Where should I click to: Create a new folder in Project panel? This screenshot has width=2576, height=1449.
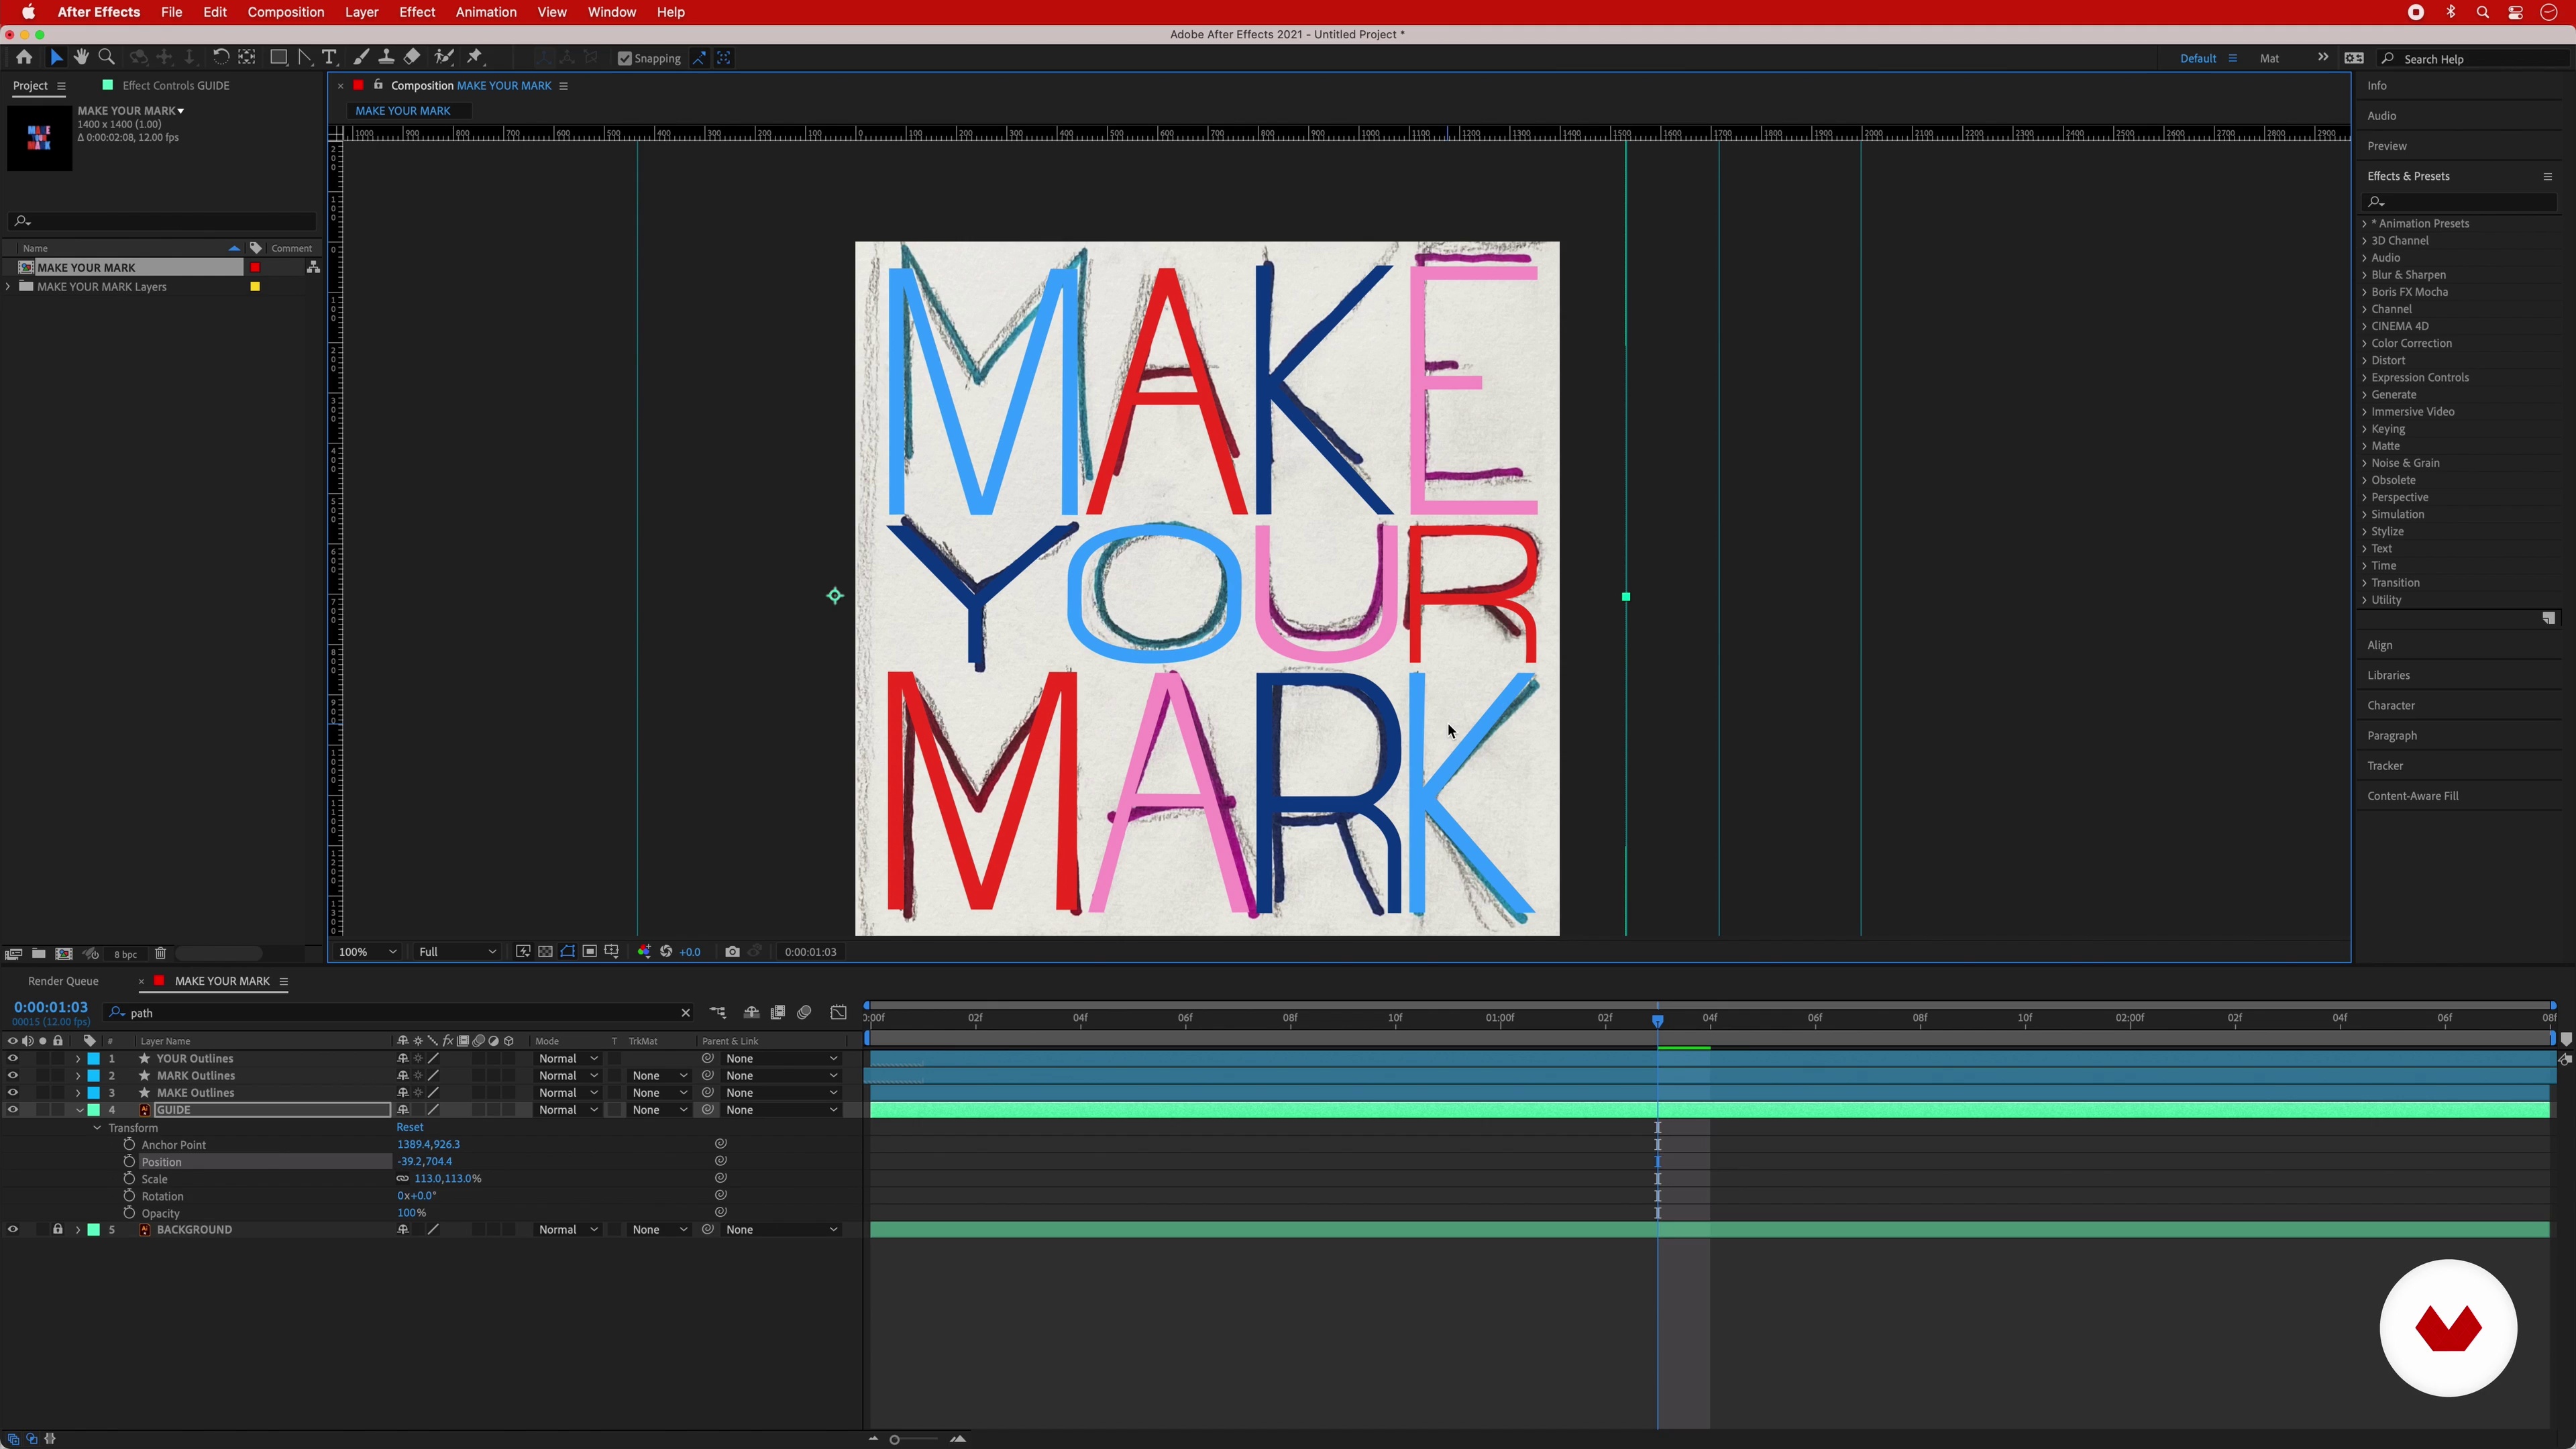(39, 954)
